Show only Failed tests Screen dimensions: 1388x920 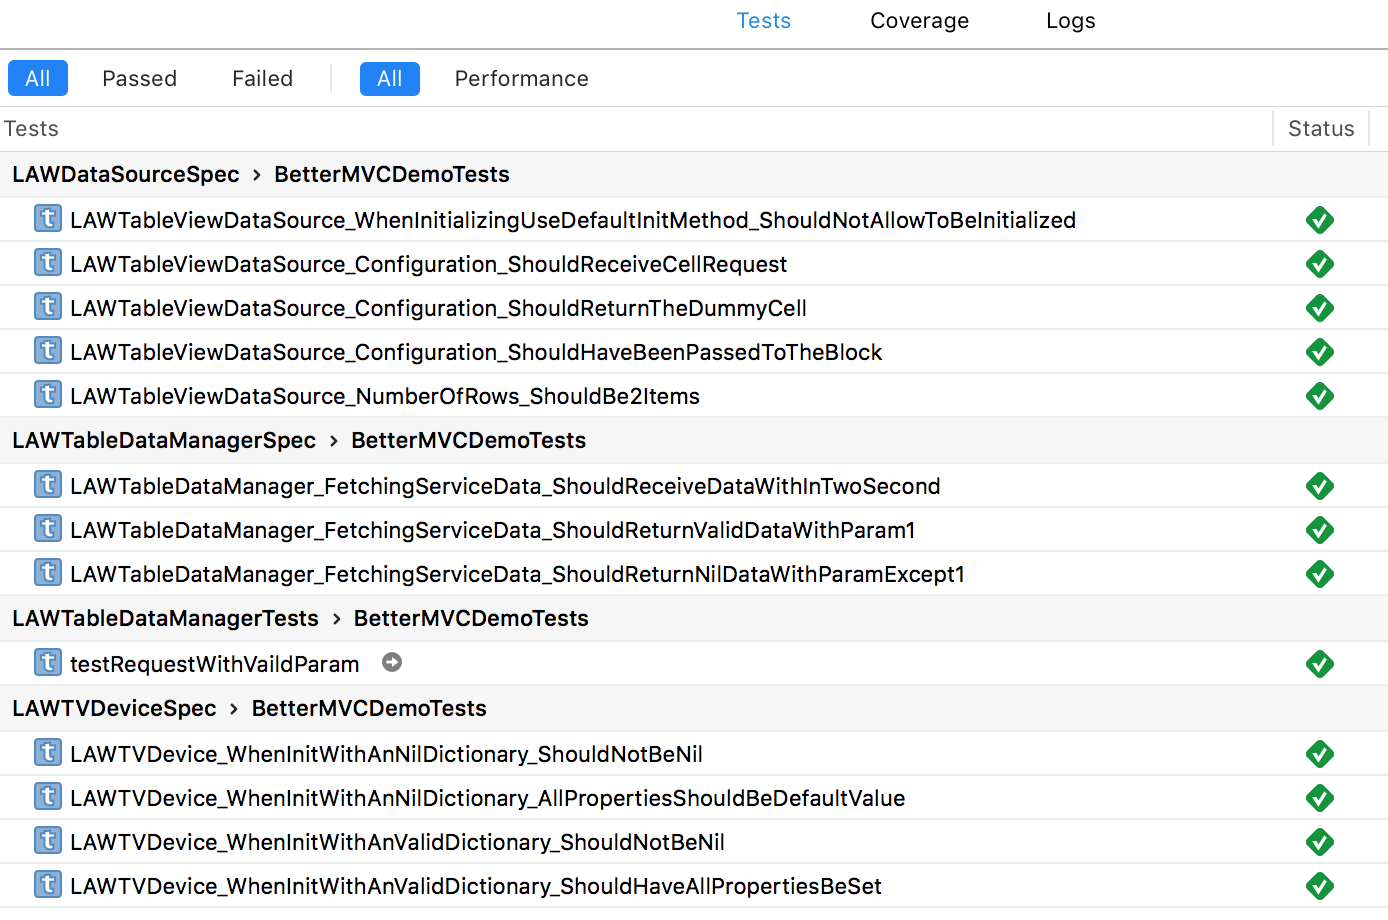[262, 78]
